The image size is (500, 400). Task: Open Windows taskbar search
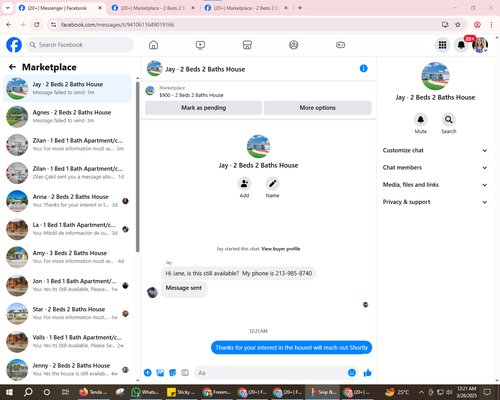click(x=28, y=392)
